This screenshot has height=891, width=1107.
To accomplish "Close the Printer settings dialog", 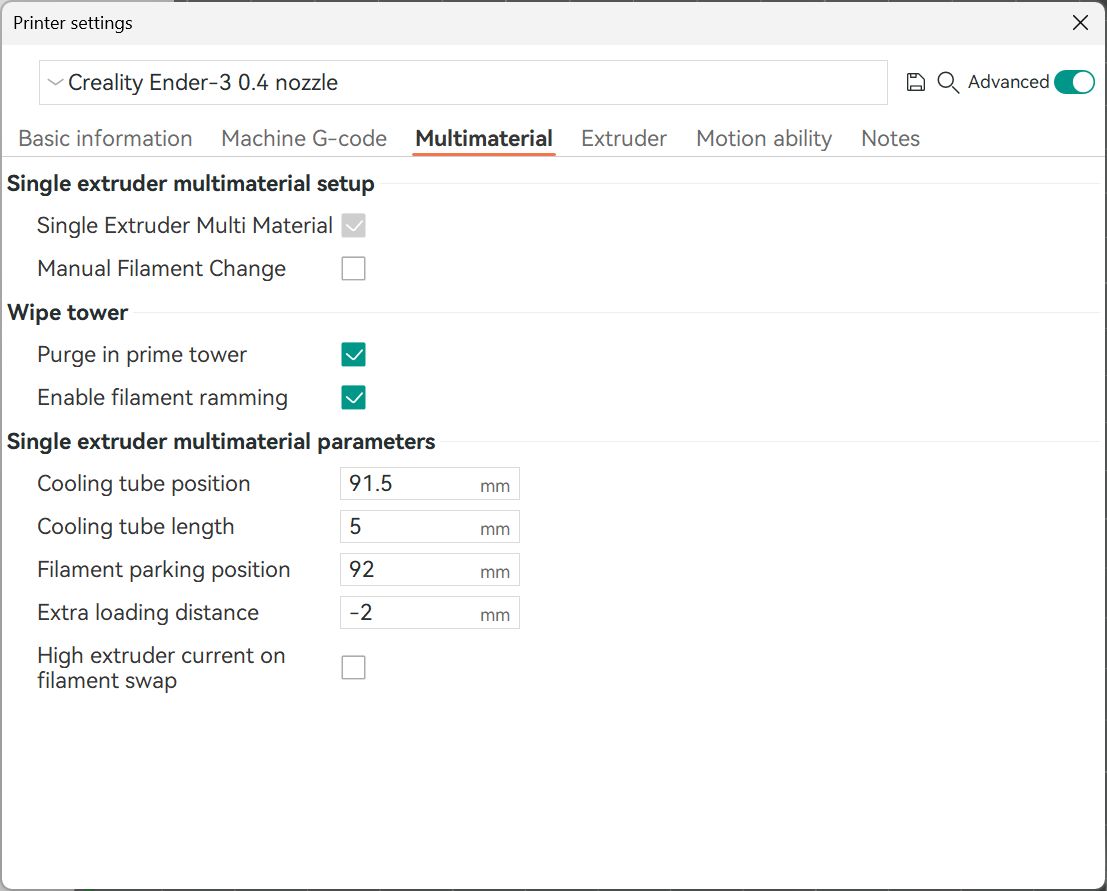I will point(1080,23).
